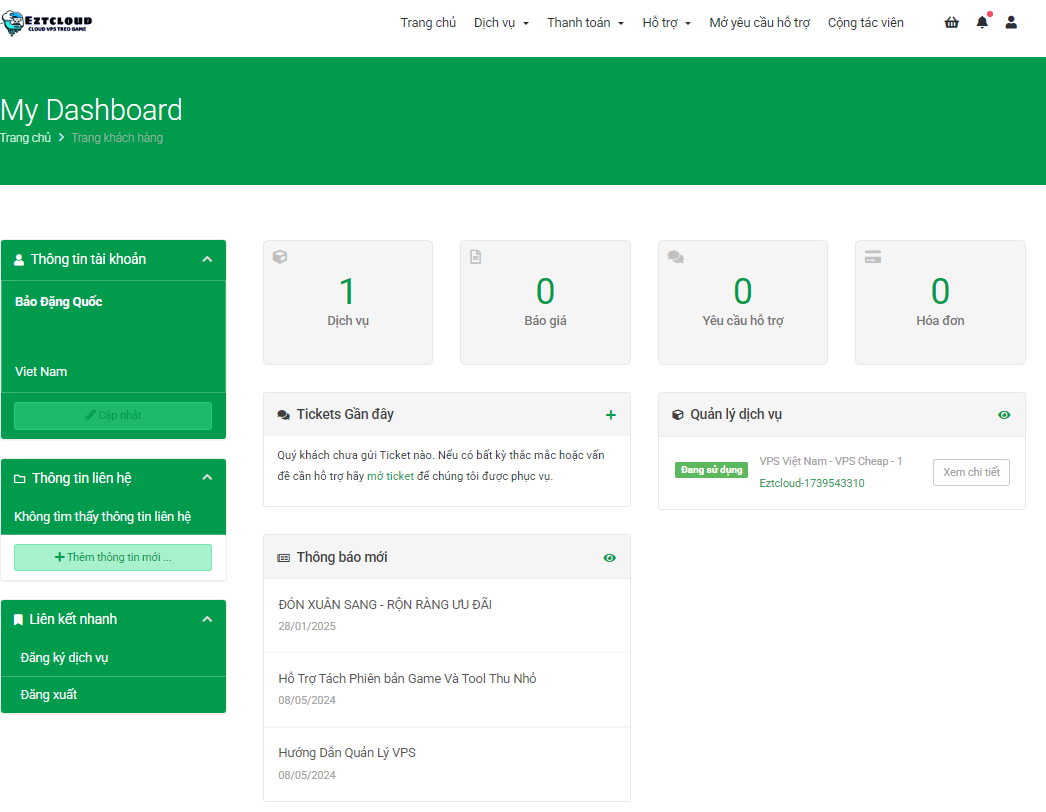The height and width of the screenshot is (812, 1046).
Task: Open the Hóa đơn count tile
Action: pos(939,302)
